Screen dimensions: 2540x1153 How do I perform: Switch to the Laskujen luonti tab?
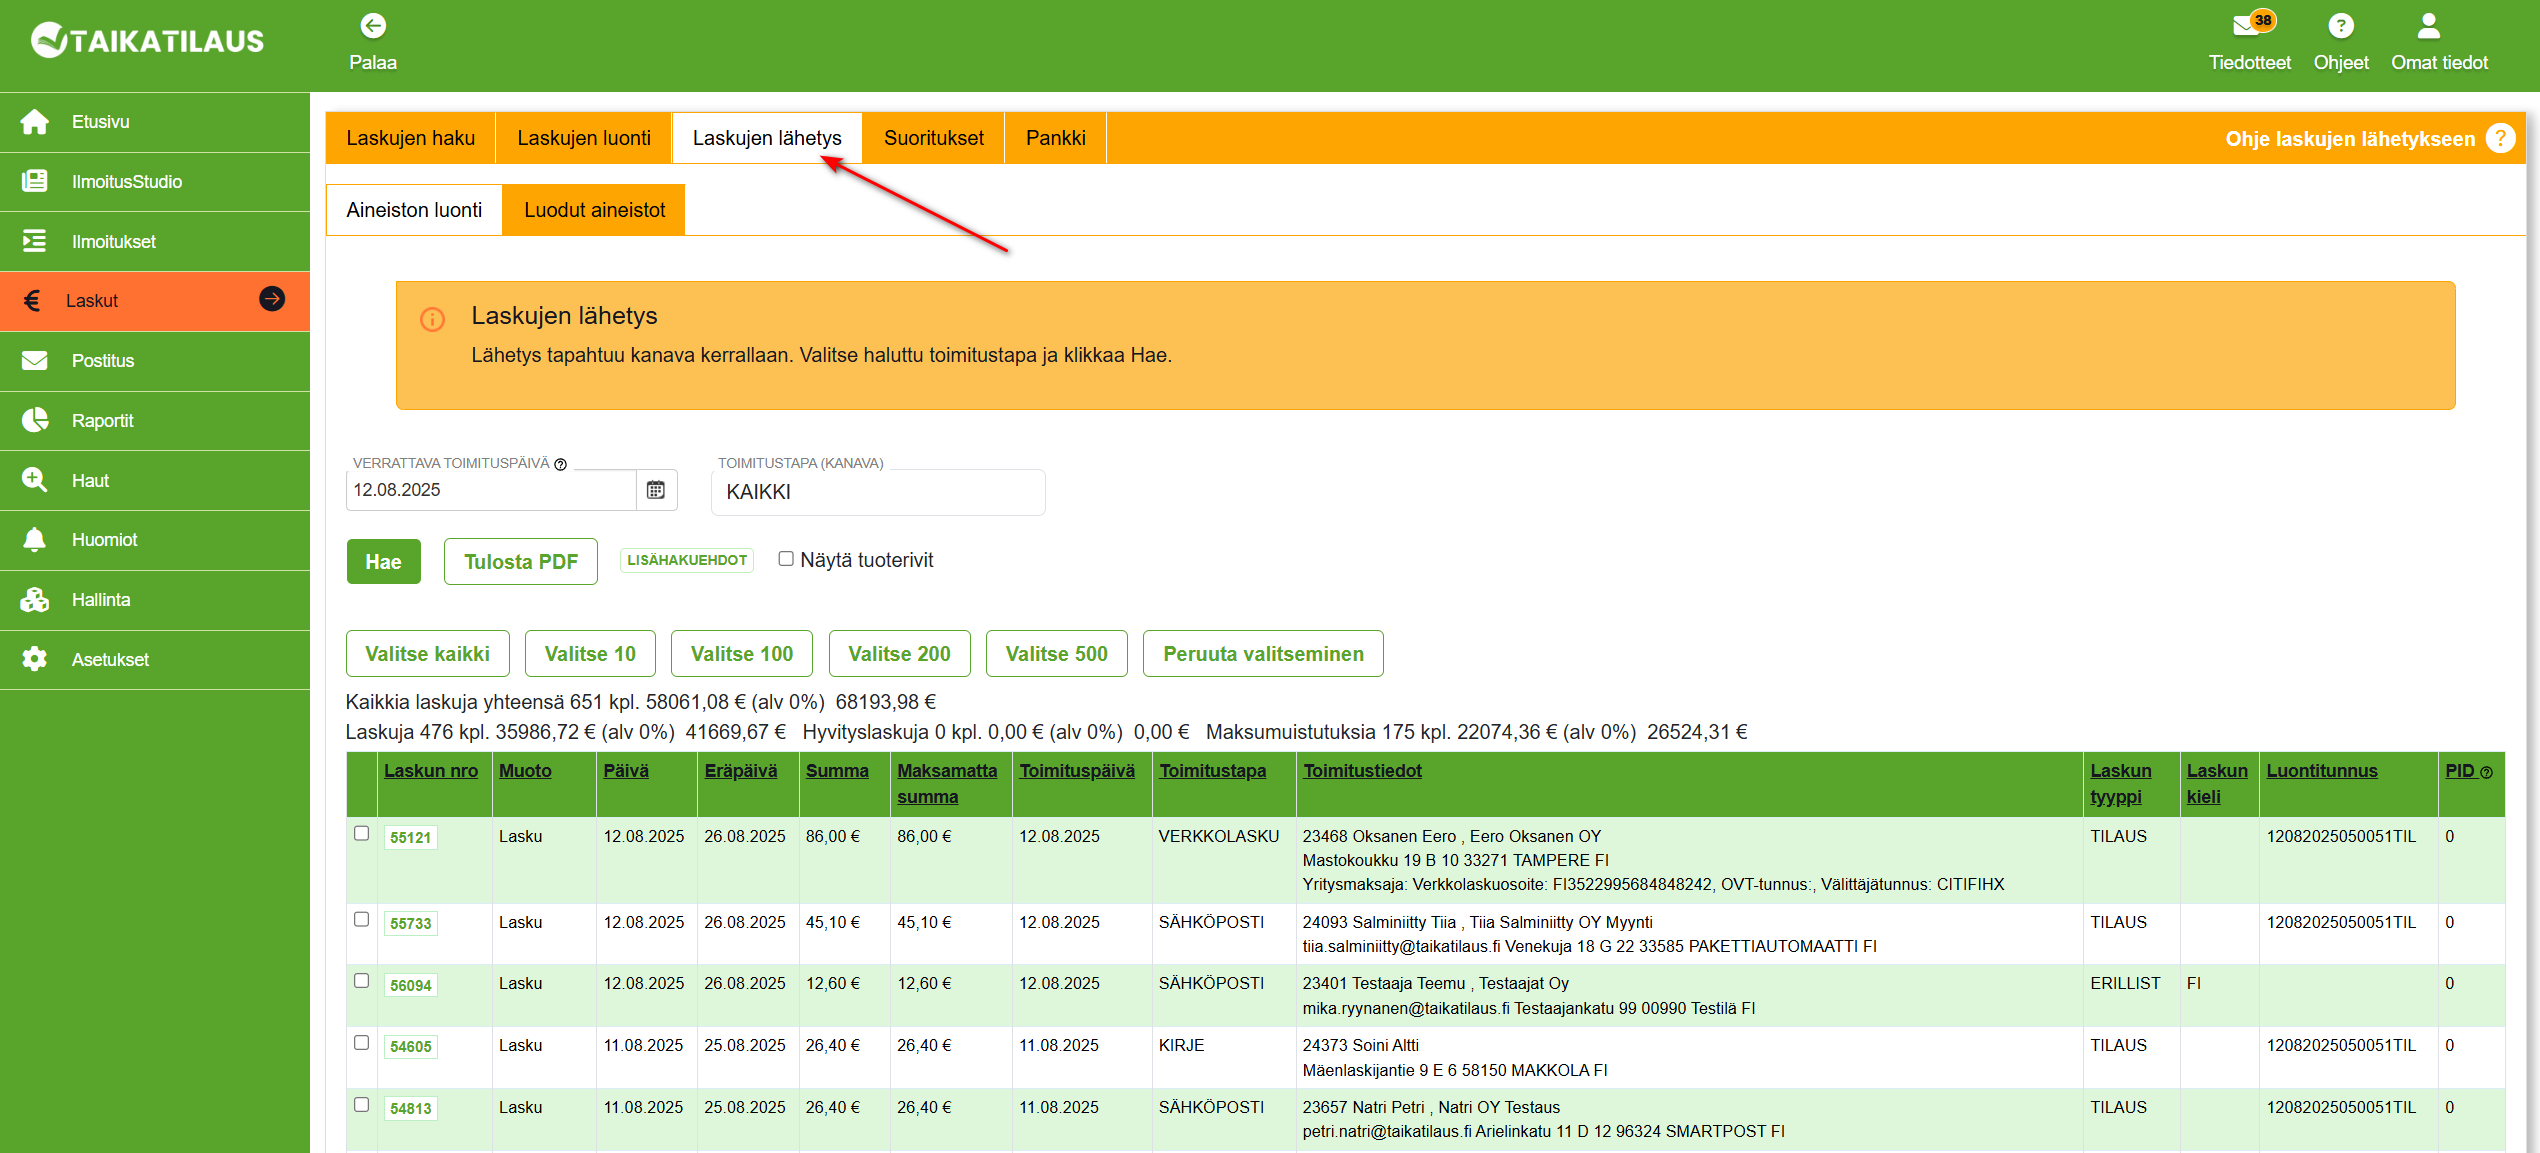(x=584, y=138)
